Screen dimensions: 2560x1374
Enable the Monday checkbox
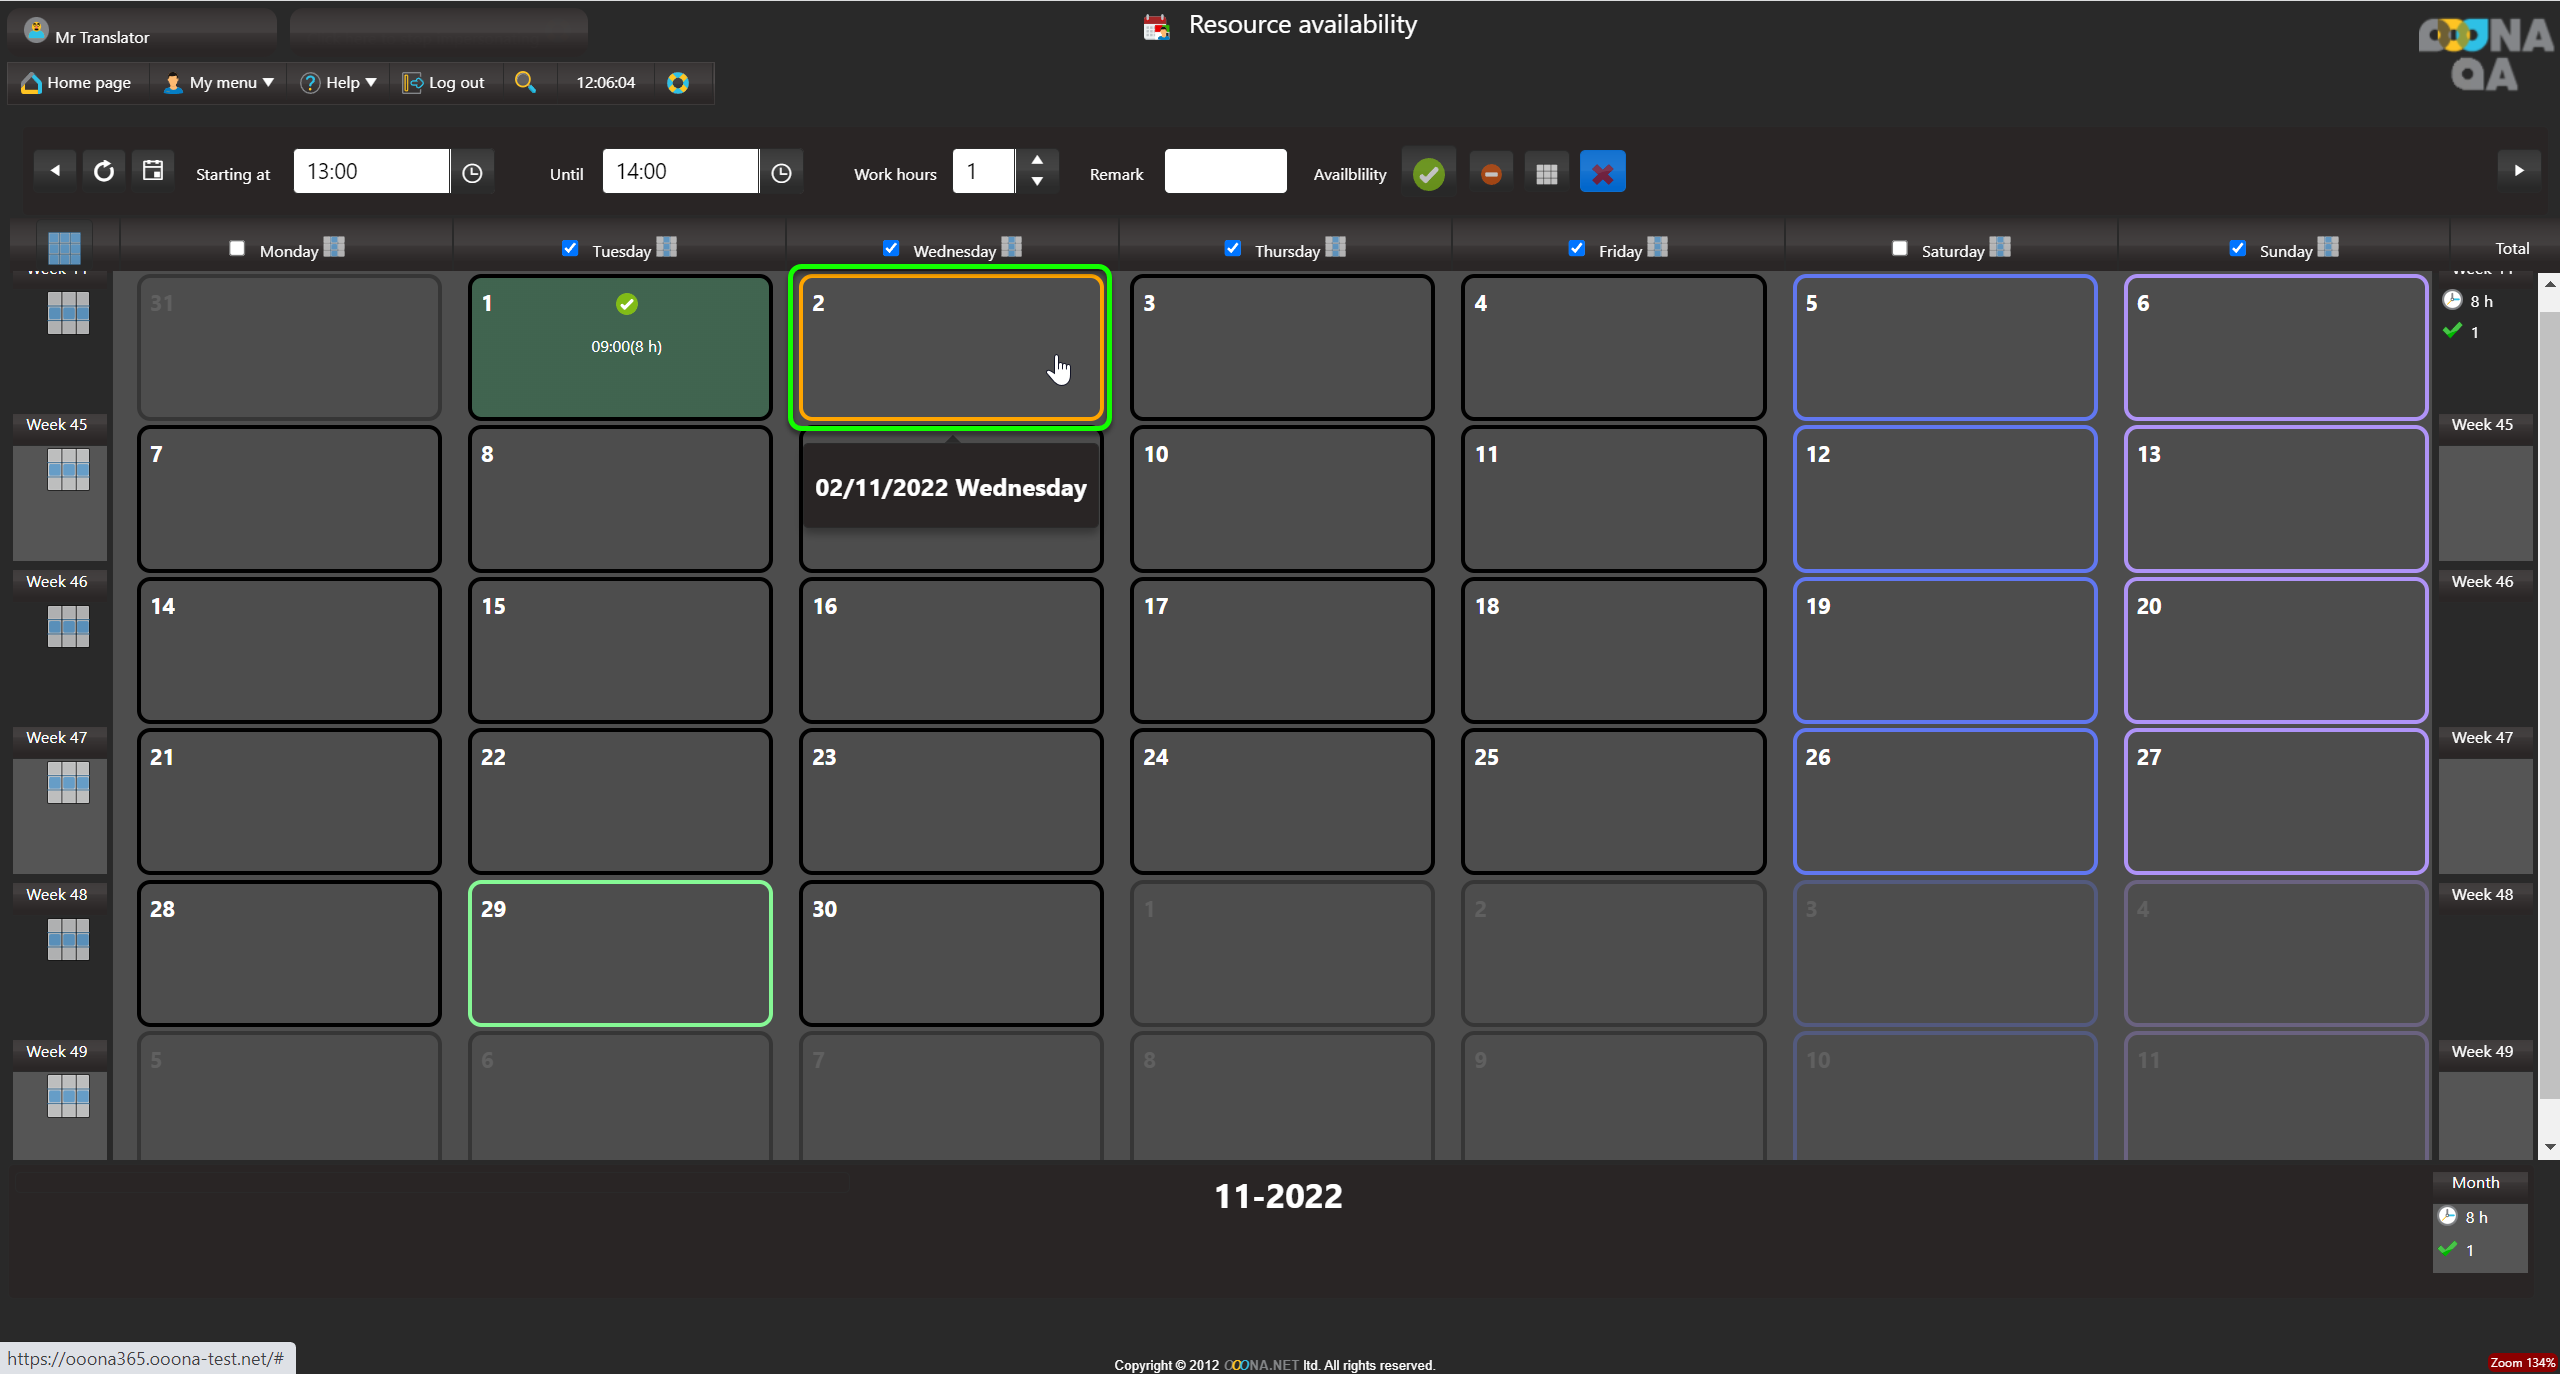click(237, 248)
